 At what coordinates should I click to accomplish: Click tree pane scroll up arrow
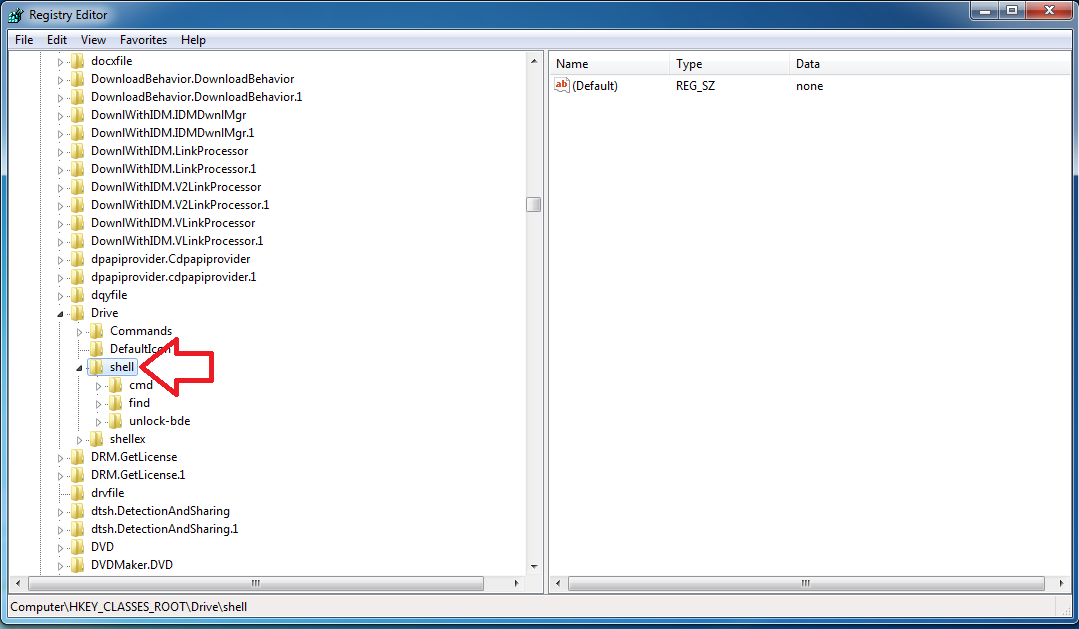click(534, 61)
